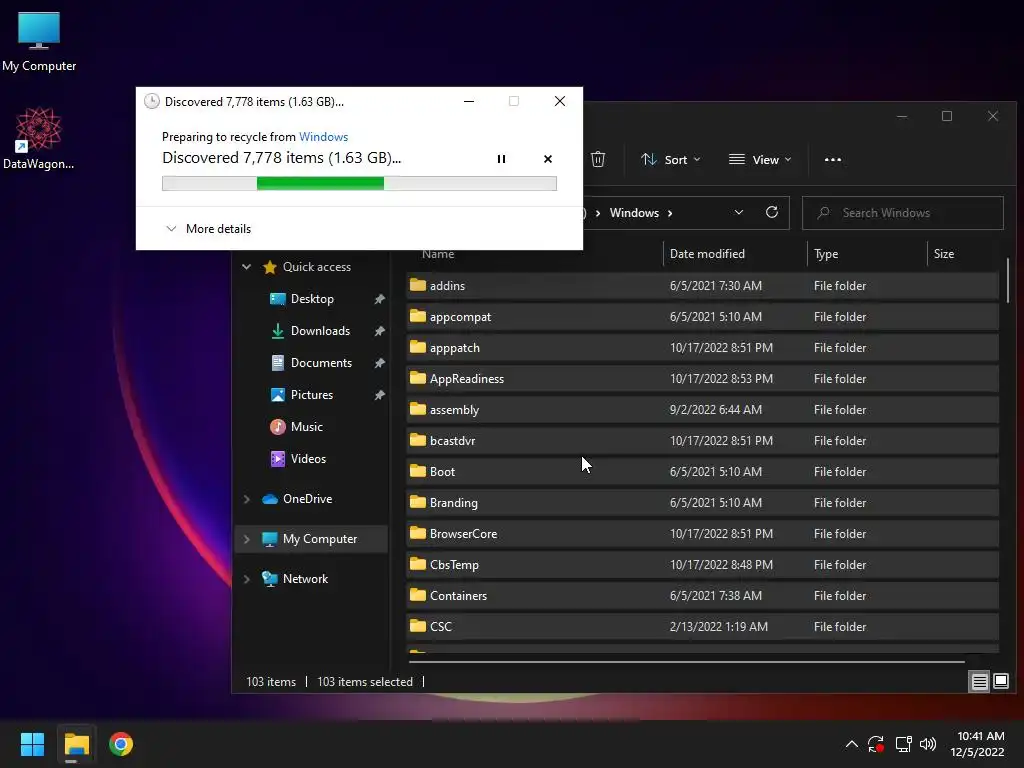Open the Windows link in progress dialog

point(323,136)
